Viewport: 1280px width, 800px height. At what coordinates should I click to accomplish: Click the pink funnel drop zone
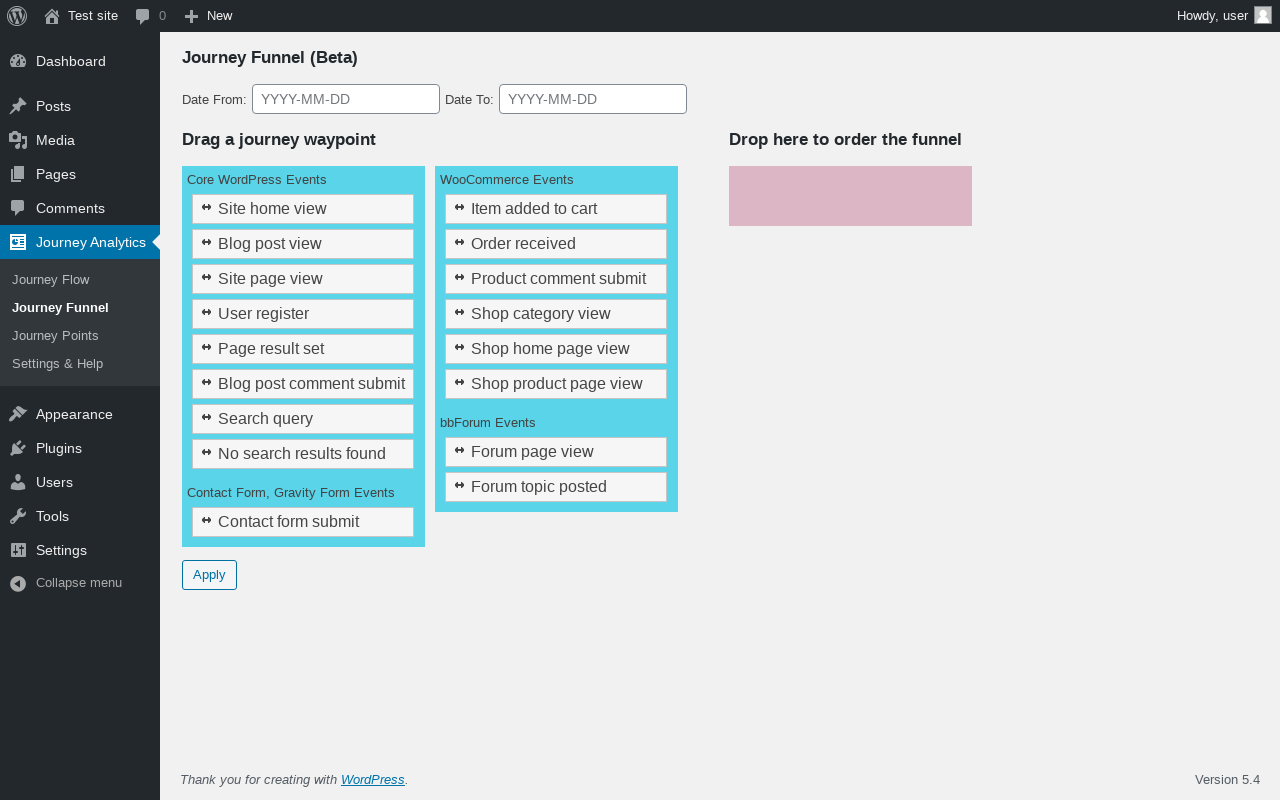pyautogui.click(x=850, y=196)
